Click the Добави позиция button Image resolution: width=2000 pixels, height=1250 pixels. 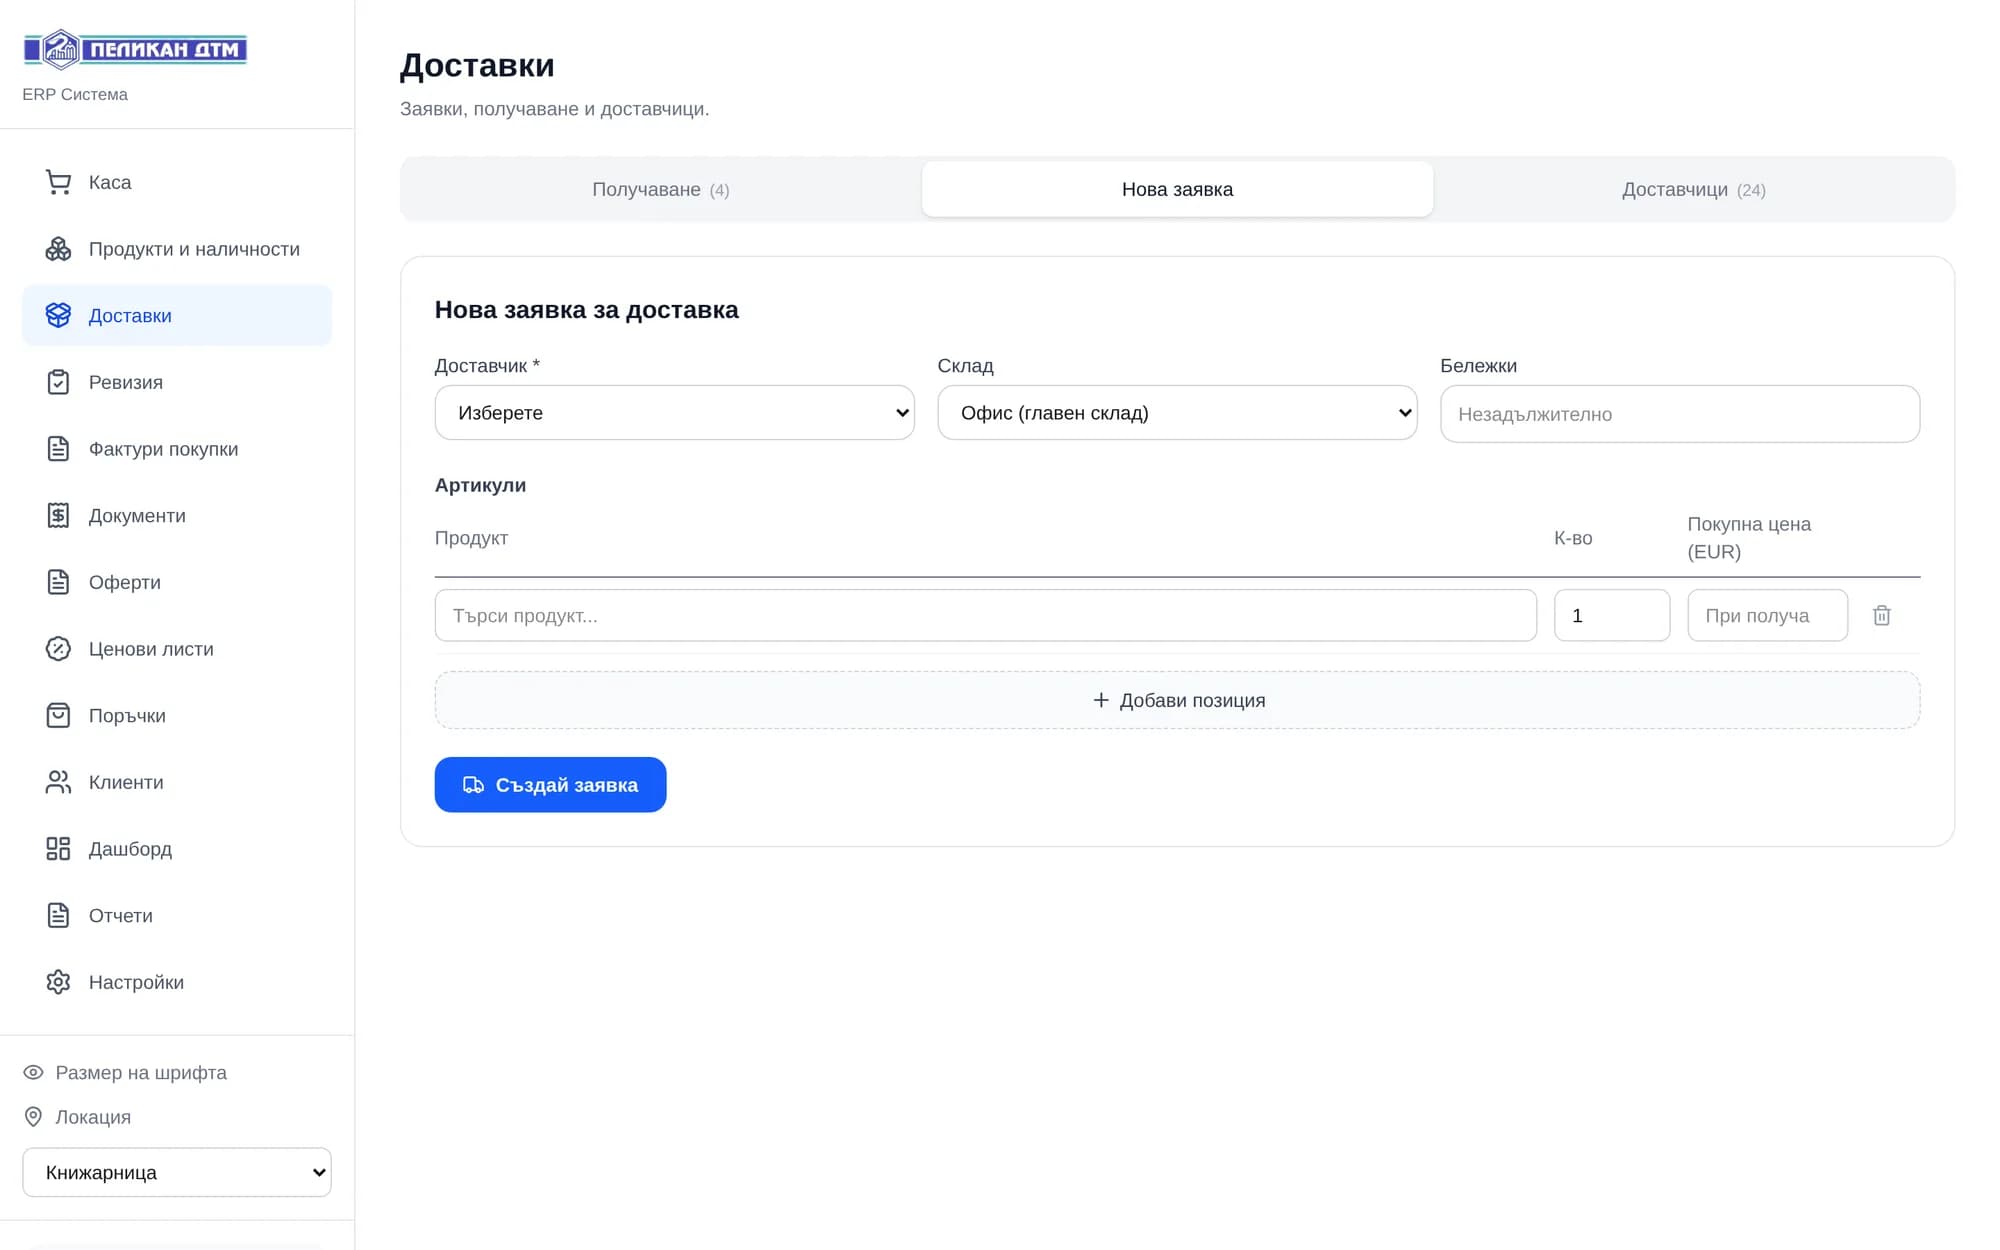[x=1177, y=700]
